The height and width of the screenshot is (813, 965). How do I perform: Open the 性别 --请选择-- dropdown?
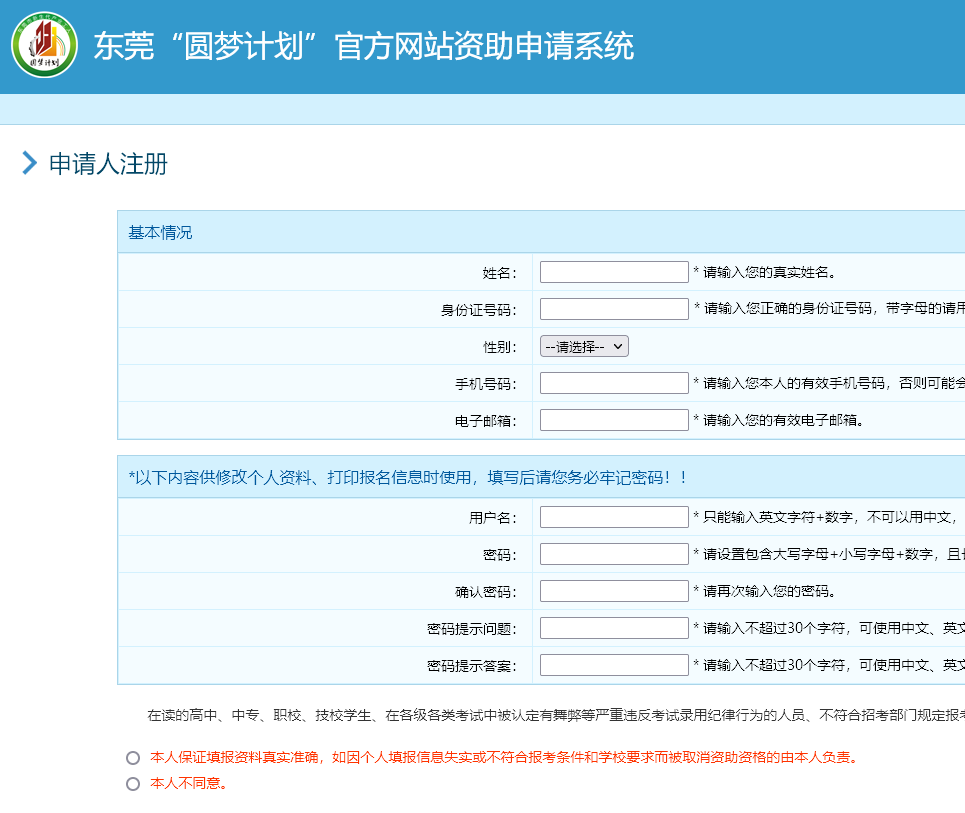[x=584, y=346]
